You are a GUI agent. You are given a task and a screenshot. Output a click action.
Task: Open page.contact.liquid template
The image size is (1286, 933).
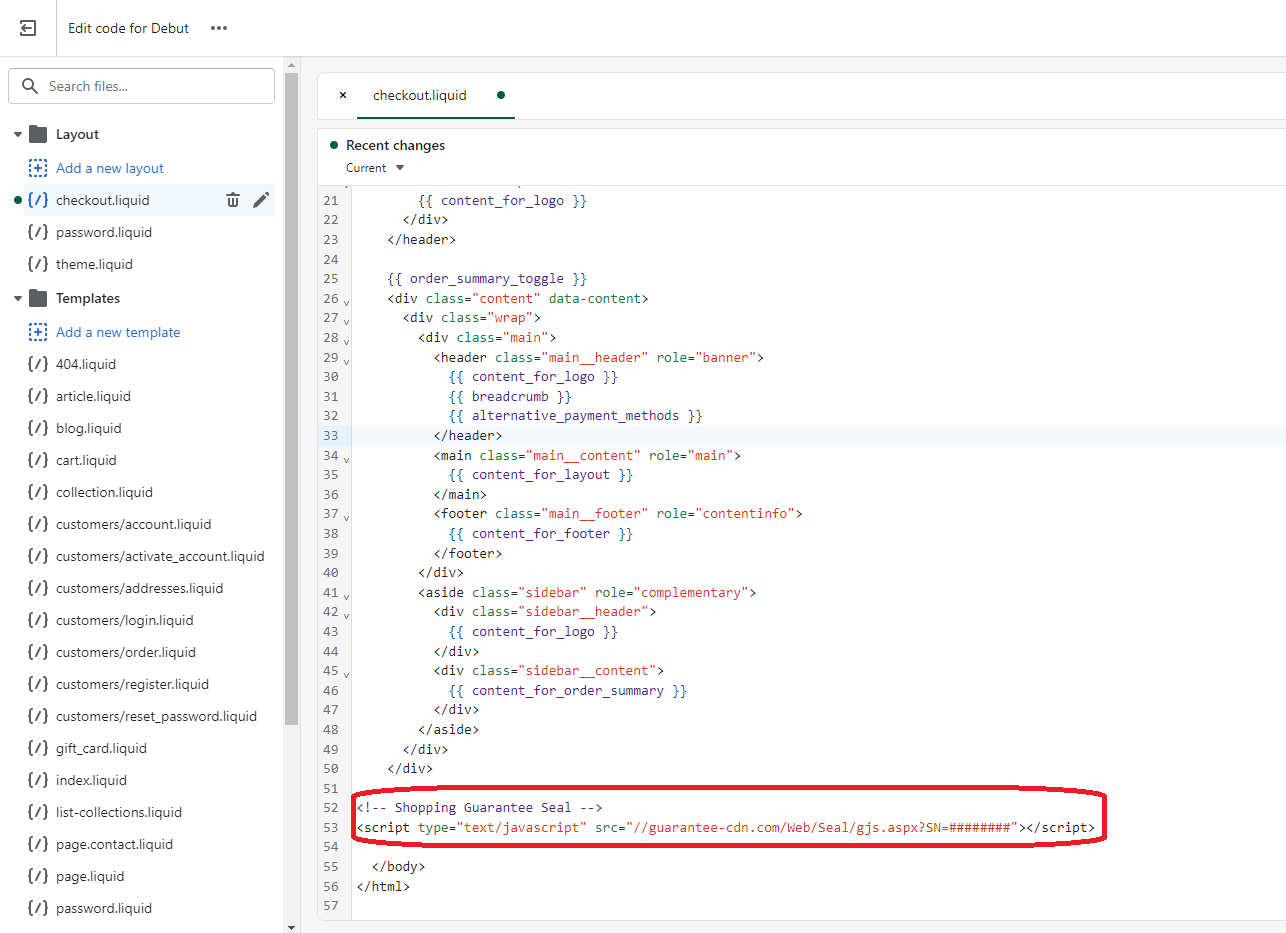point(114,844)
